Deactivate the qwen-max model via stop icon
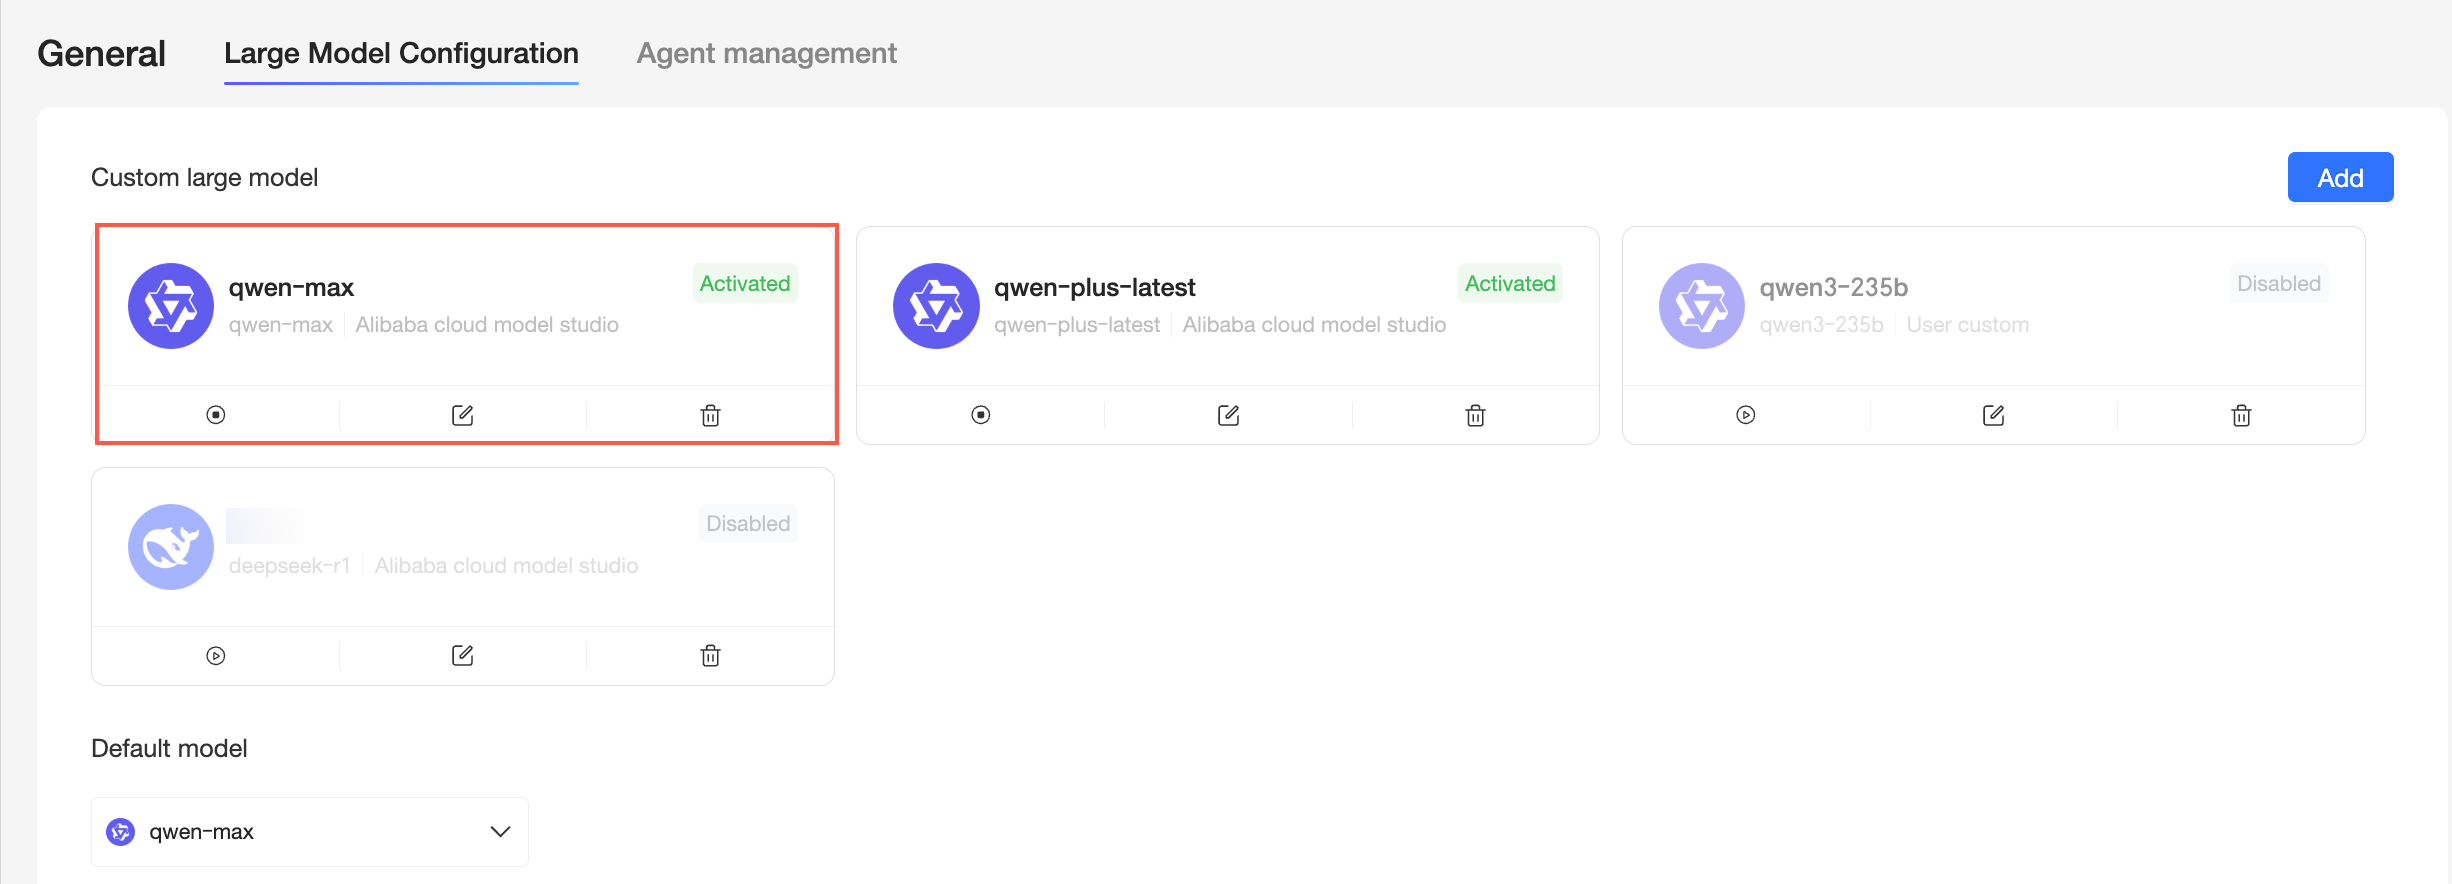 [216, 415]
